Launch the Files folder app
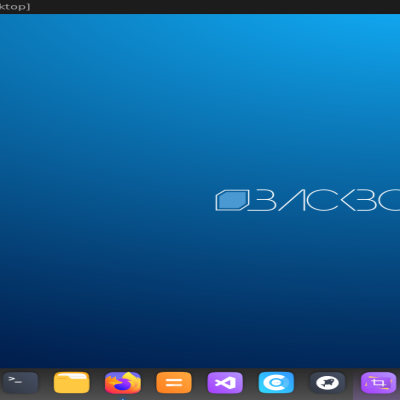This screenshot has height=400, width=400. point(72,383)
